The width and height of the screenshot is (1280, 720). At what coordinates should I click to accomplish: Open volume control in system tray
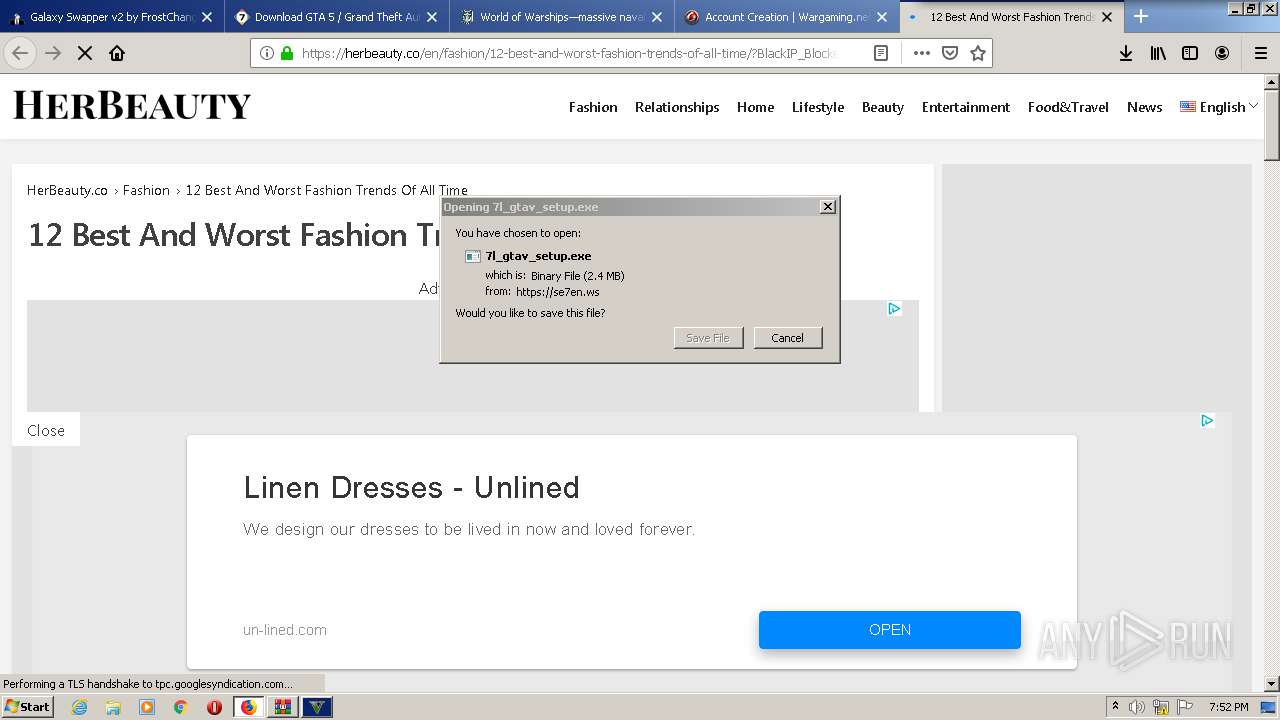click(x=1137, y=707)
